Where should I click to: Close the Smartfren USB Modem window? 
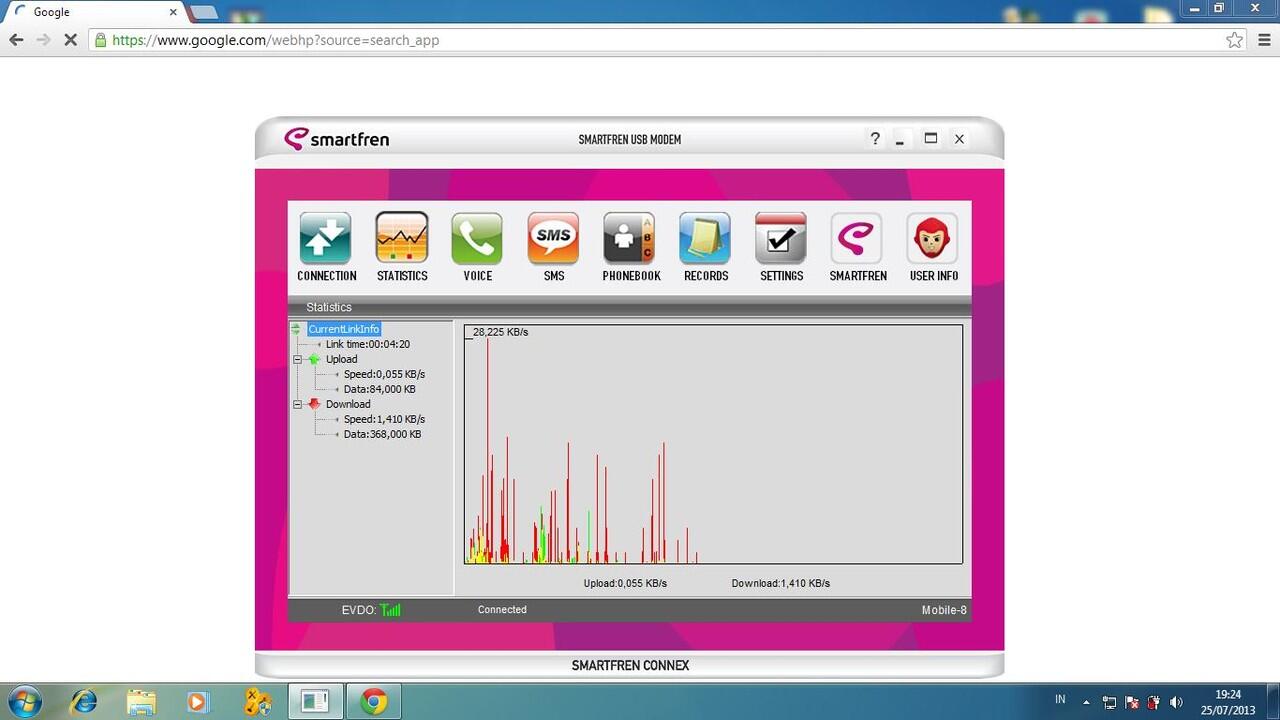click(959, 139)
